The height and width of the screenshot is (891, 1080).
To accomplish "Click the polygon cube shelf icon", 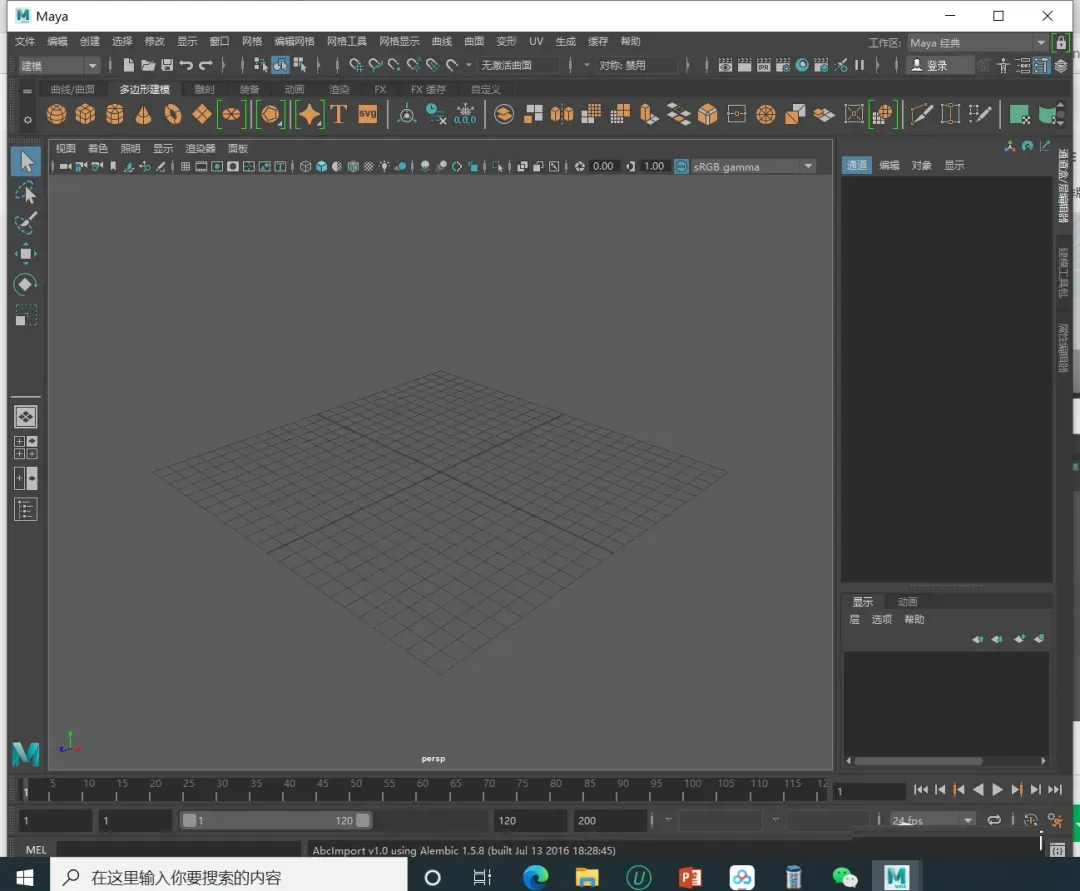I will (86, 115).
